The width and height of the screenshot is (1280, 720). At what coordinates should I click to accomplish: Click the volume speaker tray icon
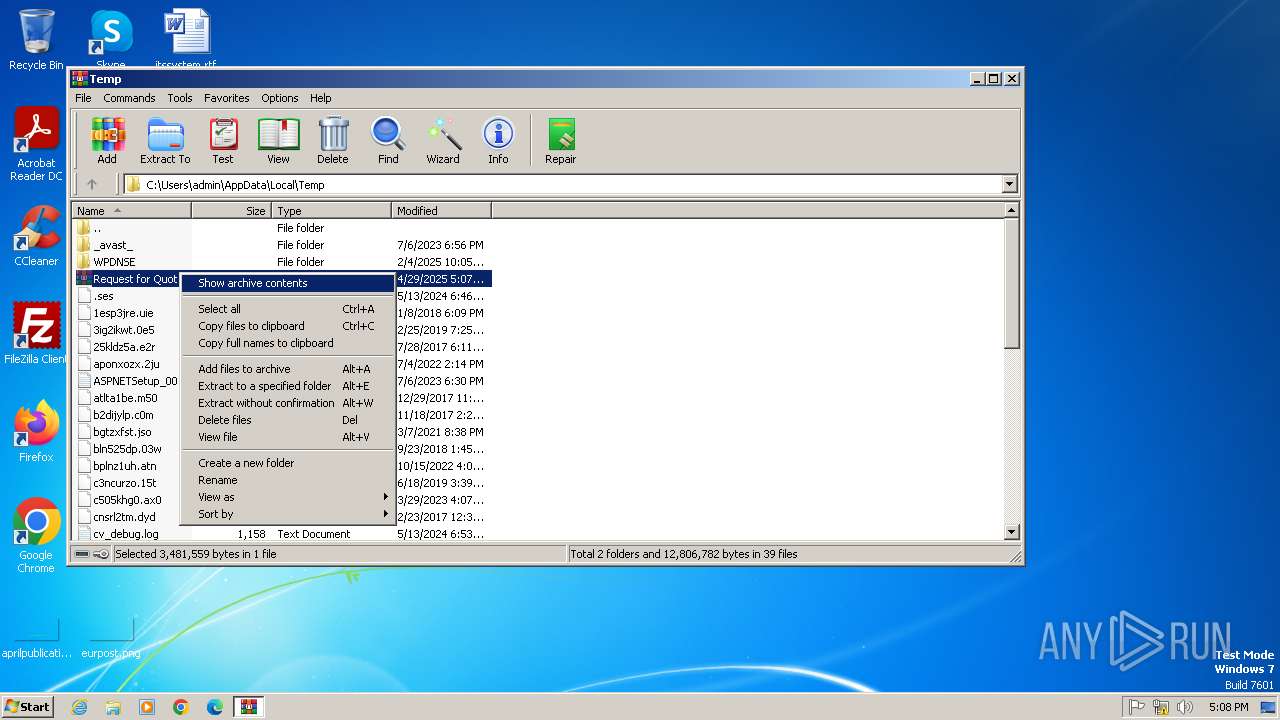(x=1185, y=707)
